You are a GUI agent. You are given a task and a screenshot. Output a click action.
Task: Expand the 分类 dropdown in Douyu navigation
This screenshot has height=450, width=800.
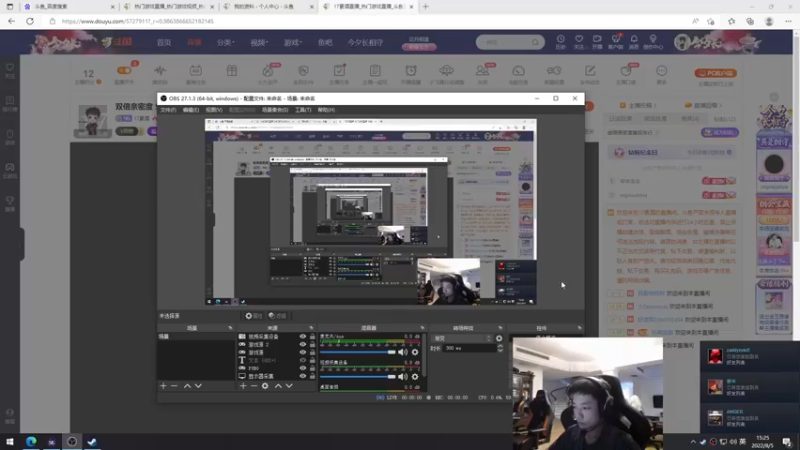226,42
